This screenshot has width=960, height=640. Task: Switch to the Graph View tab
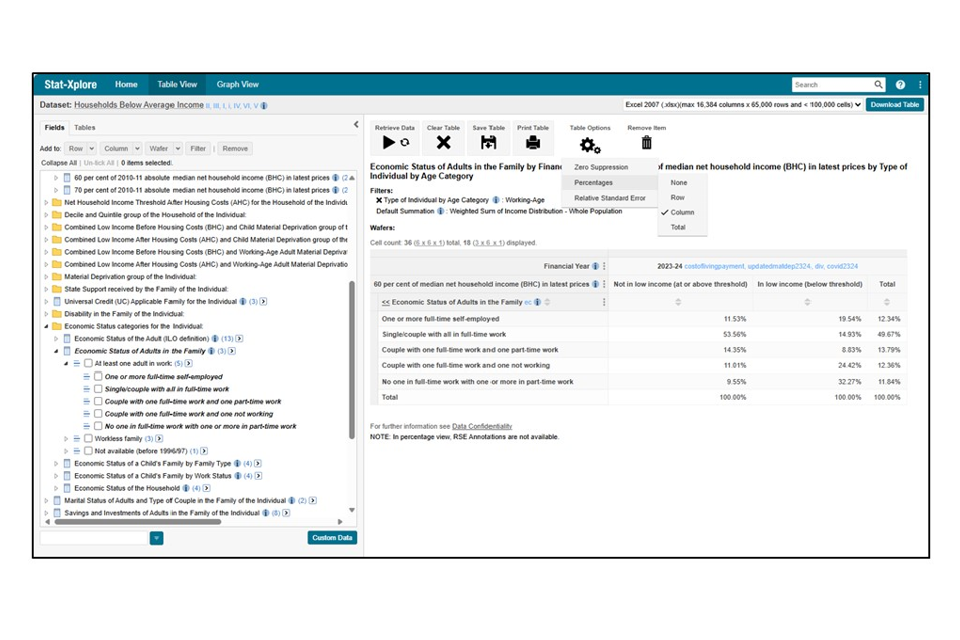237,85
